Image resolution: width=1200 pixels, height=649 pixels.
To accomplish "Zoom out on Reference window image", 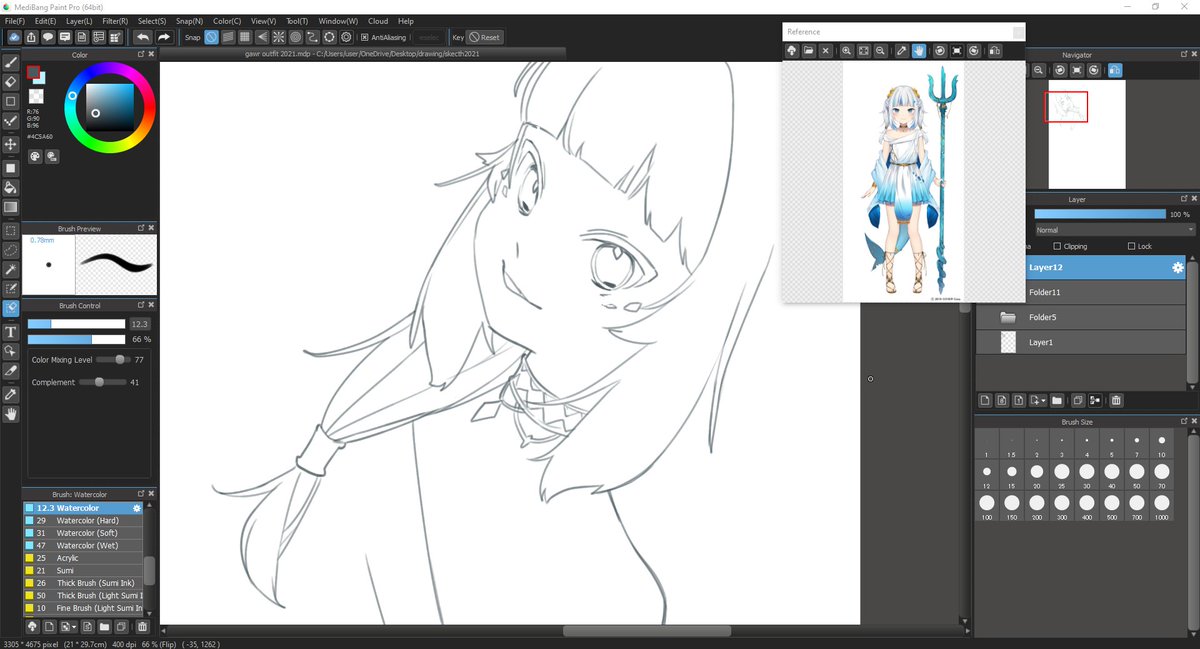I will tap(880, 50).
